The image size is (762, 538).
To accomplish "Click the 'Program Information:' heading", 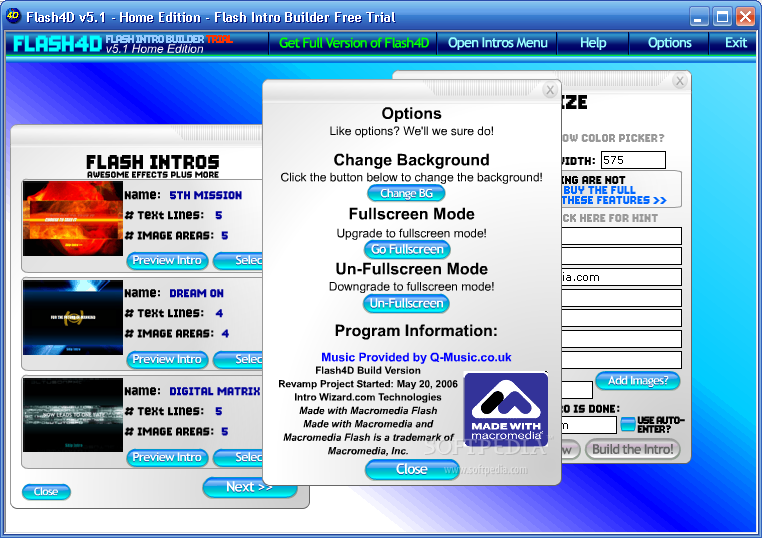I will point(416,331).
